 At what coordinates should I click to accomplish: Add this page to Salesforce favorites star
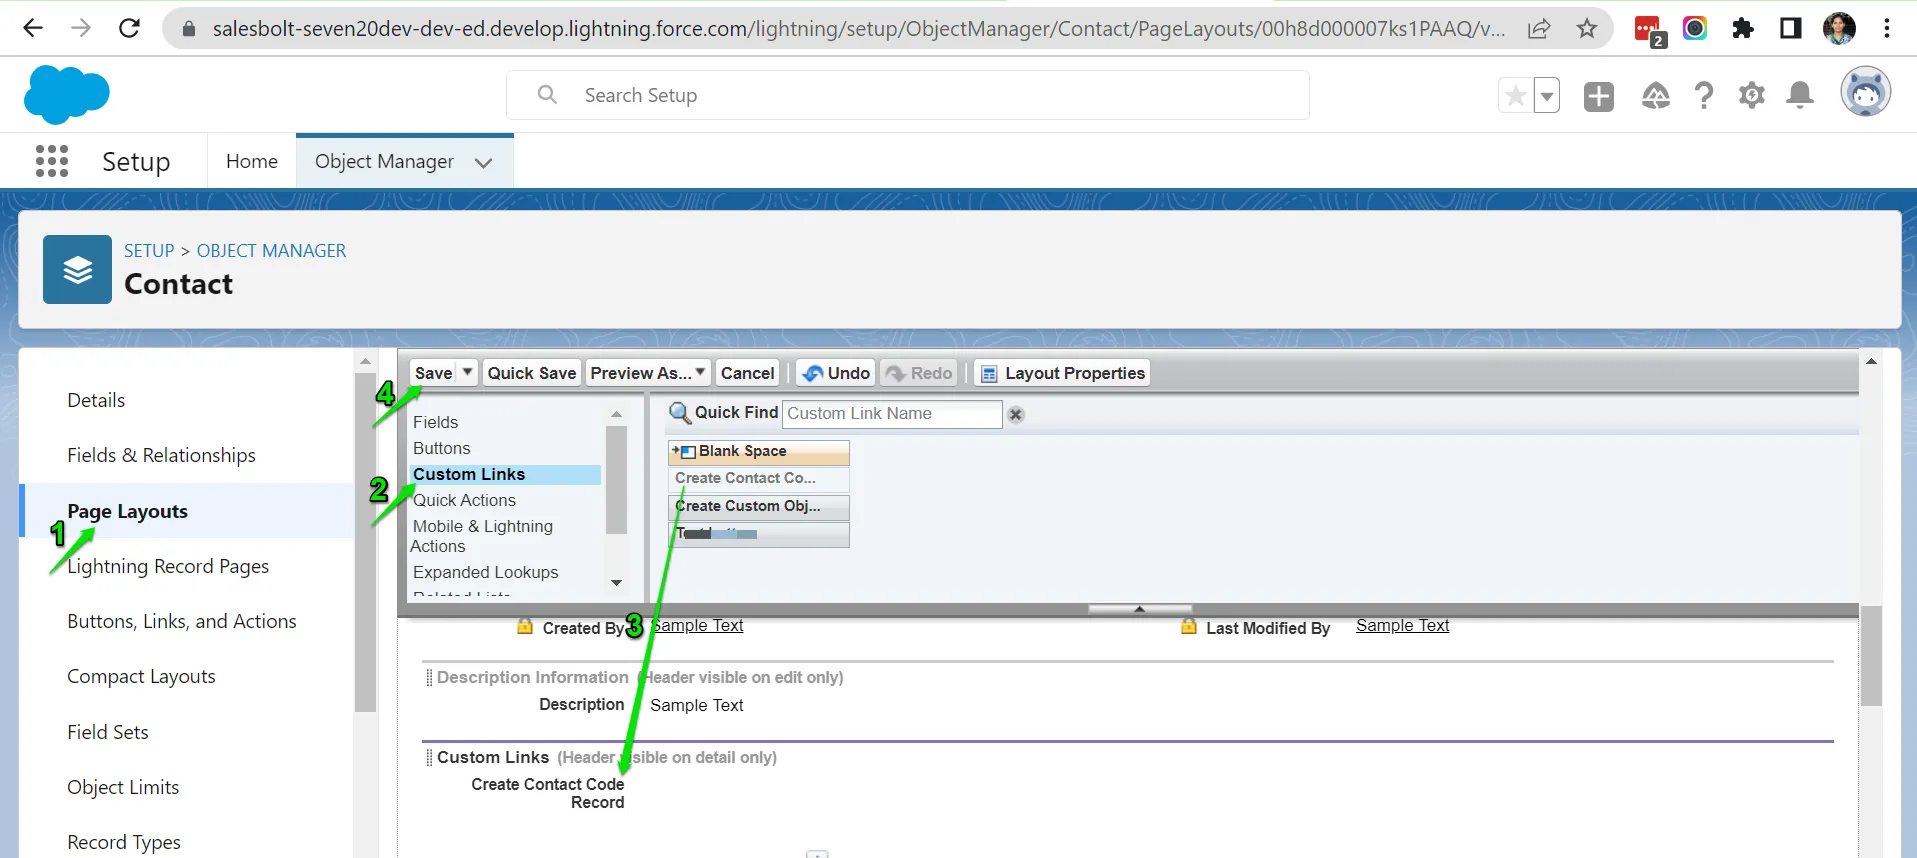pyautogui.click(x=1516, y=96)
